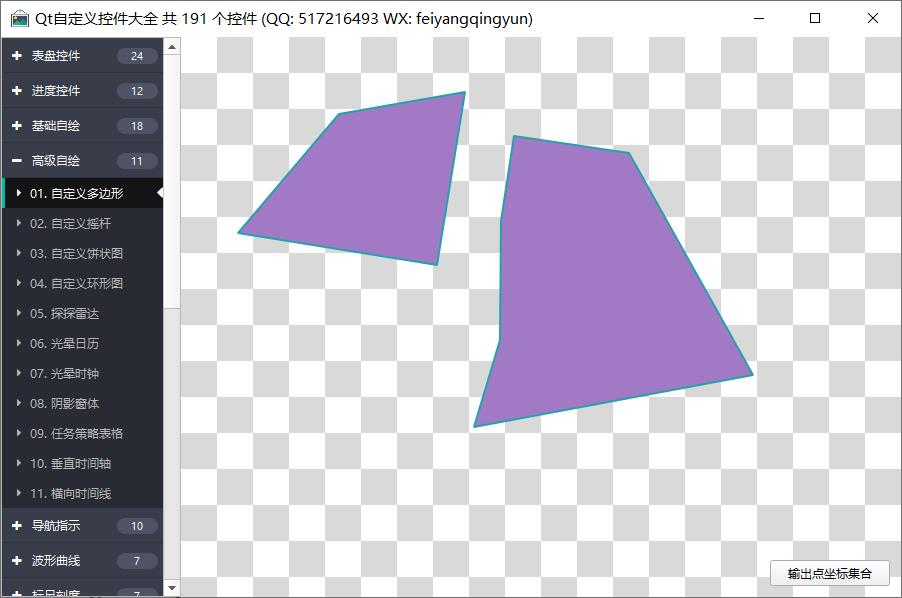Click the arrow icon before 05. 探探雷达
The width and height of the screenshot is (902, 598).
[x=19, y=314]
